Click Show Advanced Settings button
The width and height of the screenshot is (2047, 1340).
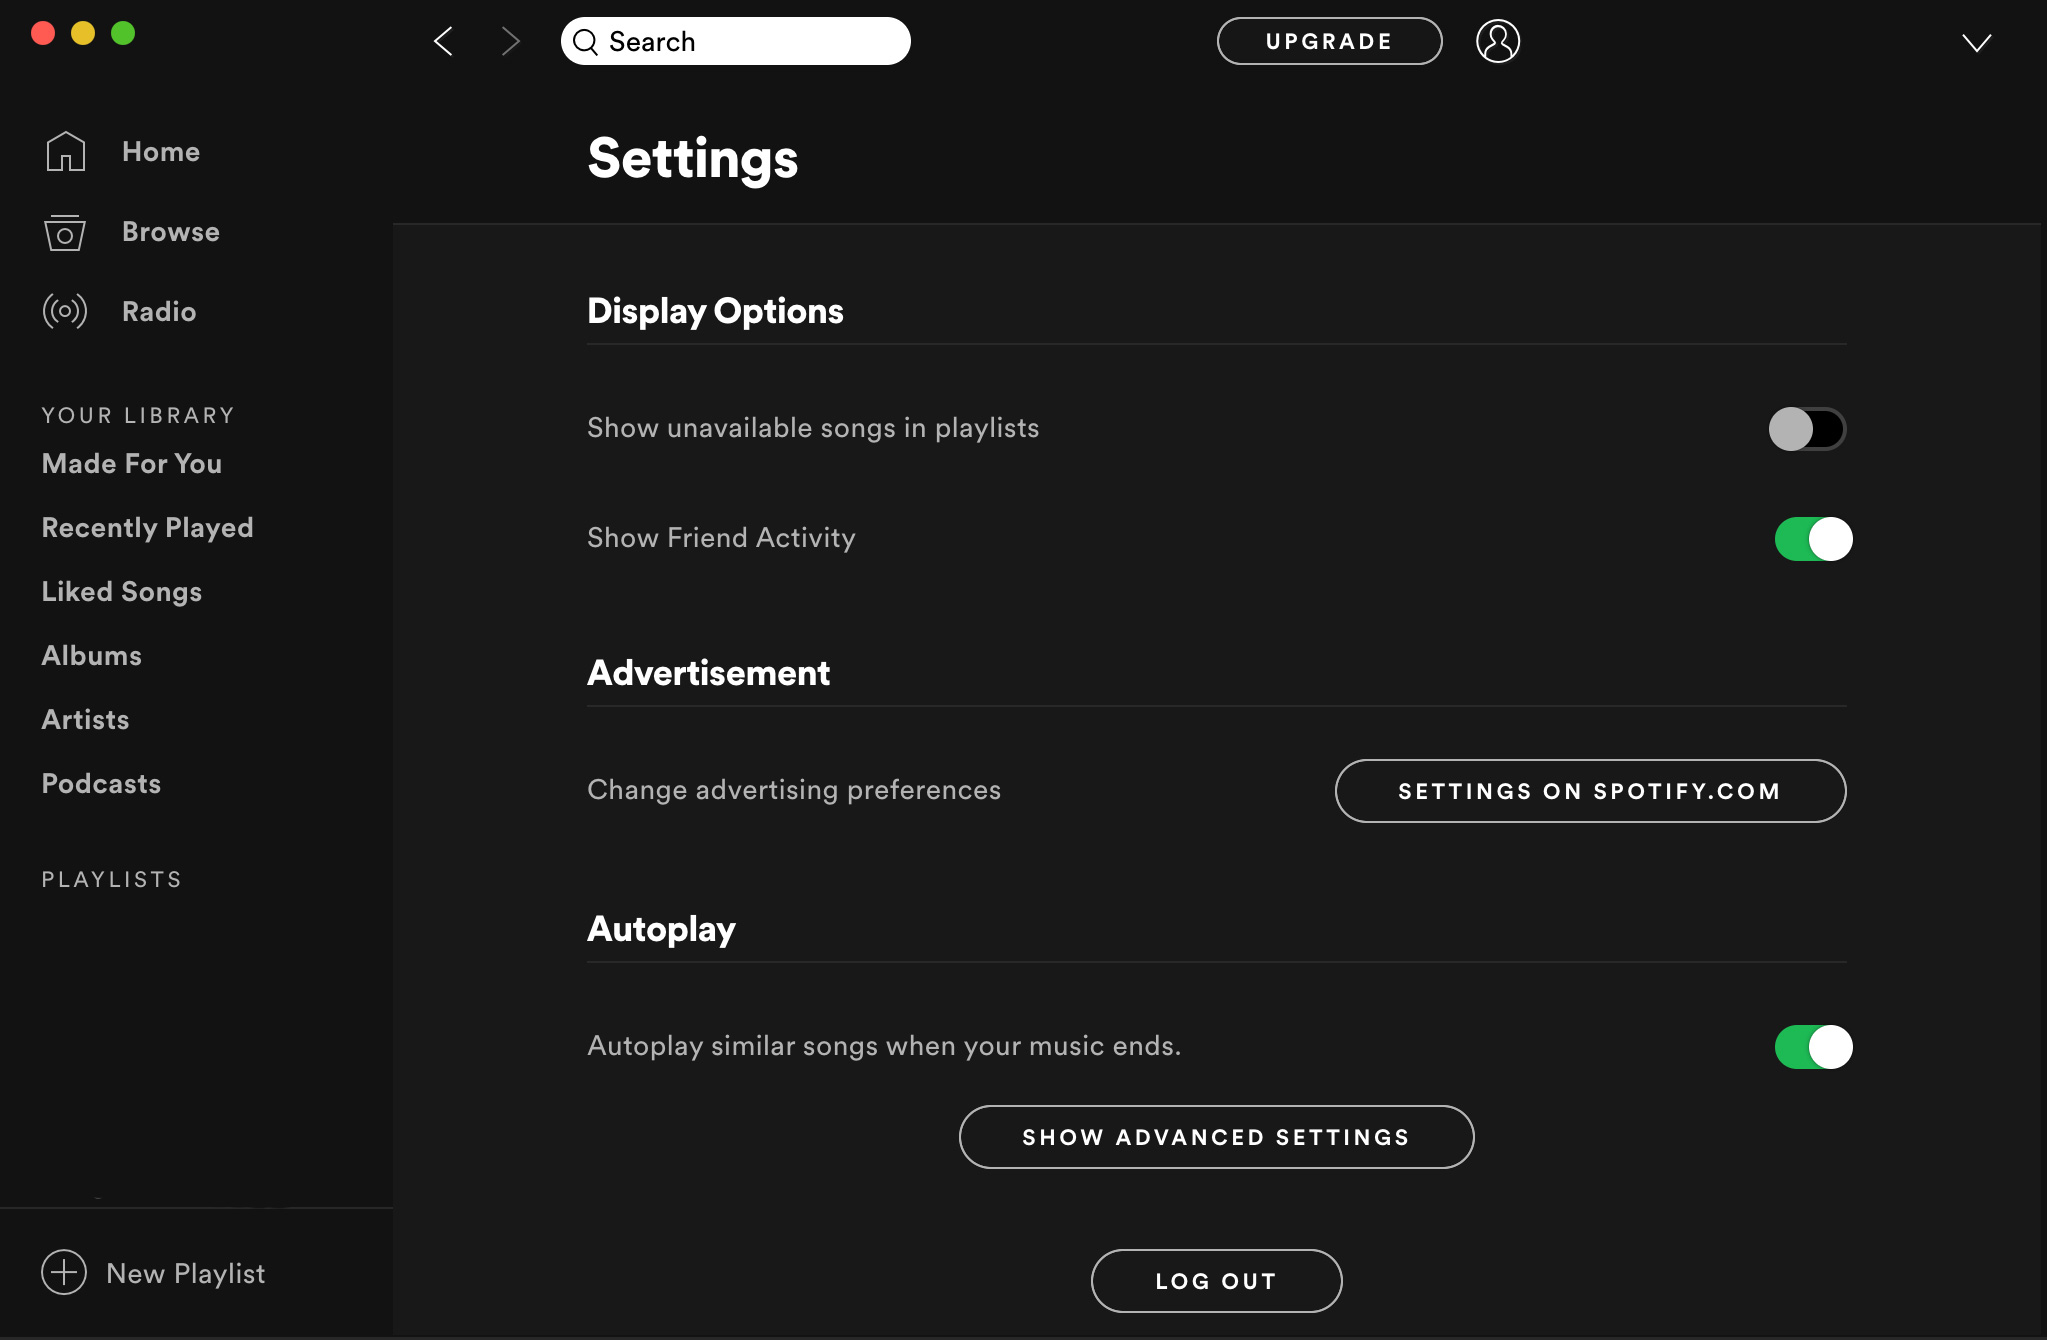pos(1217,1137)
